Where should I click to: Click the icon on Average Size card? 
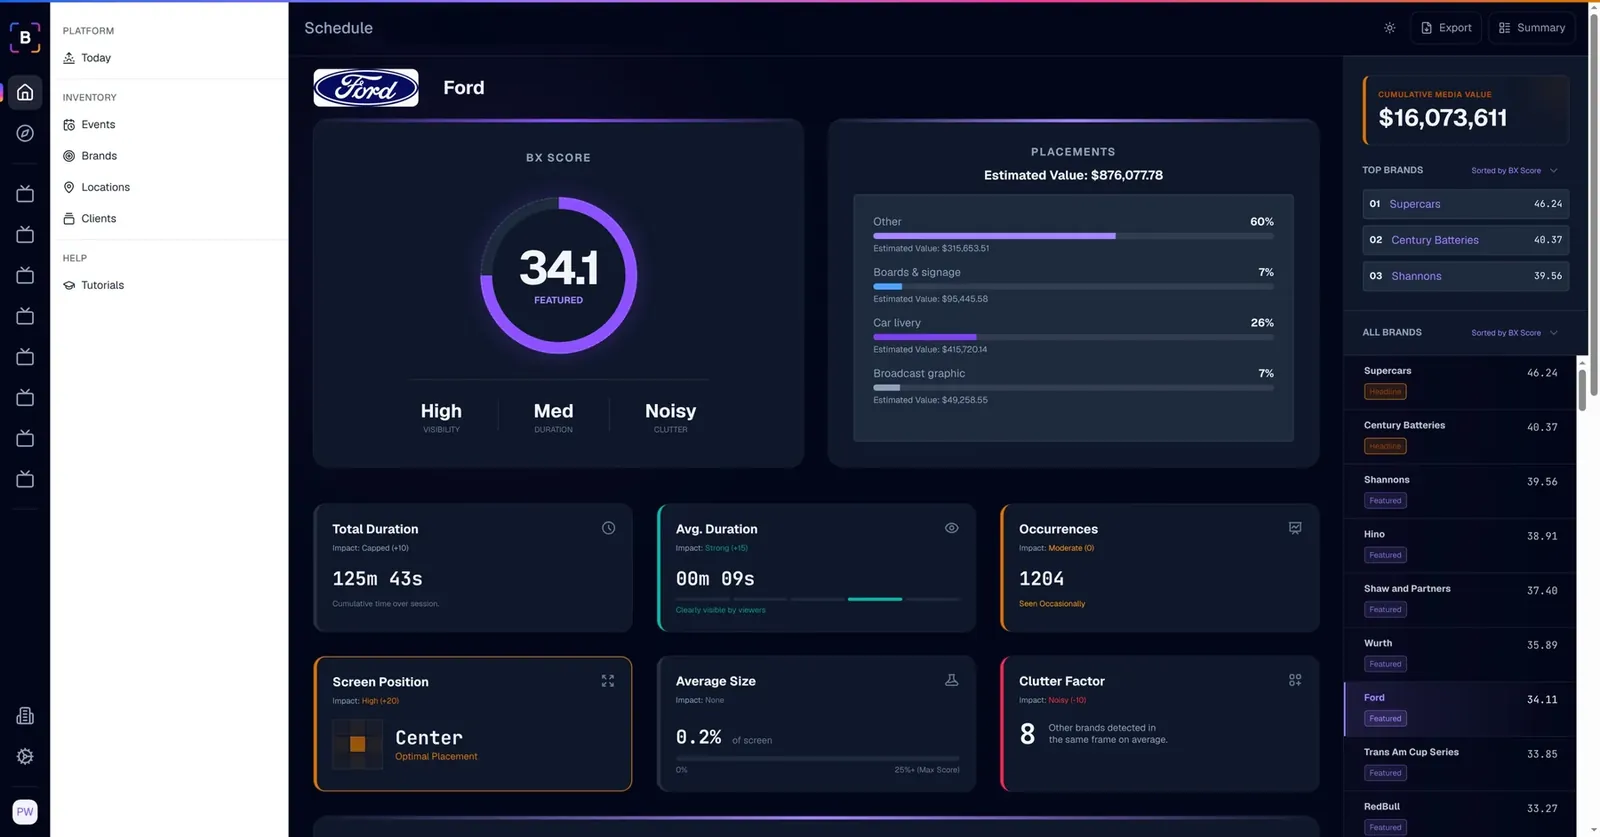pos(952,680)
